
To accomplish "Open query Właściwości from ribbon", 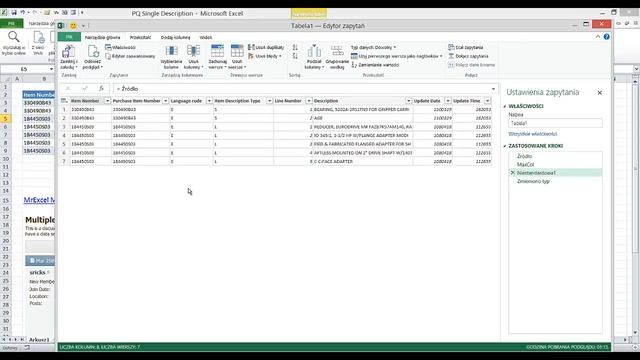I will [x=120, y=47].
